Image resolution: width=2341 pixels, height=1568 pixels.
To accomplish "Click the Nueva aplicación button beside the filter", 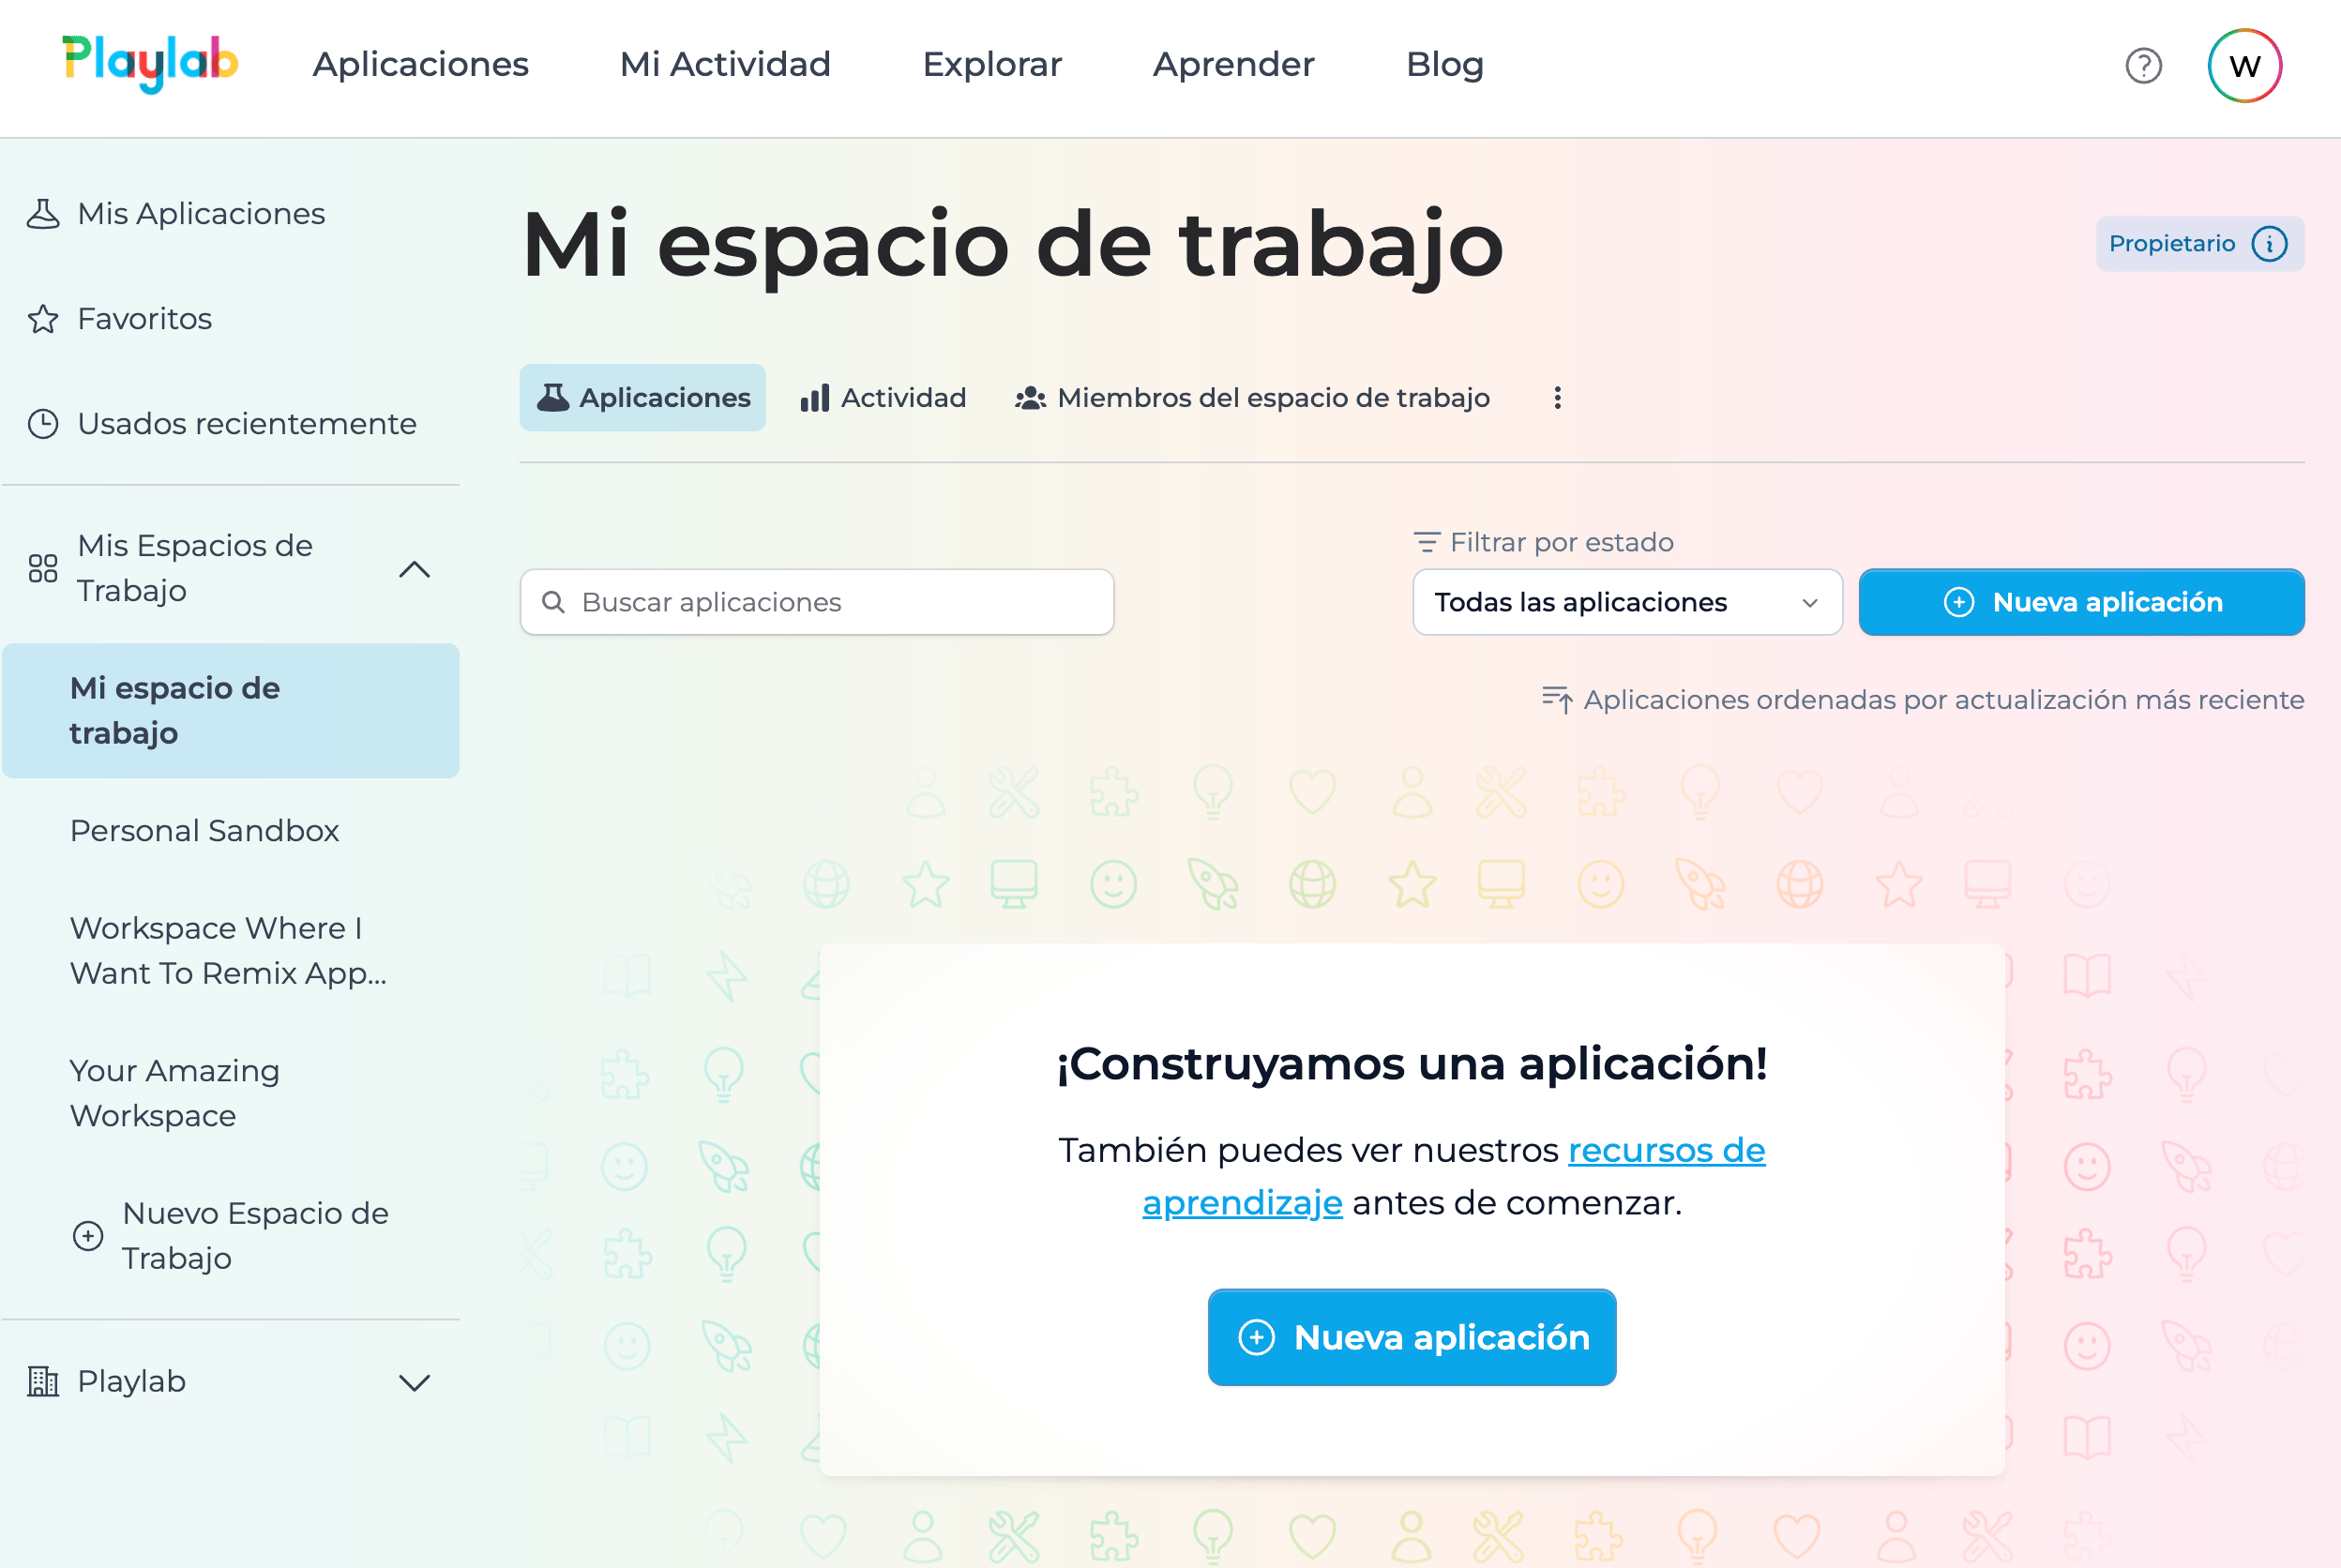I will pos(2081,602).
